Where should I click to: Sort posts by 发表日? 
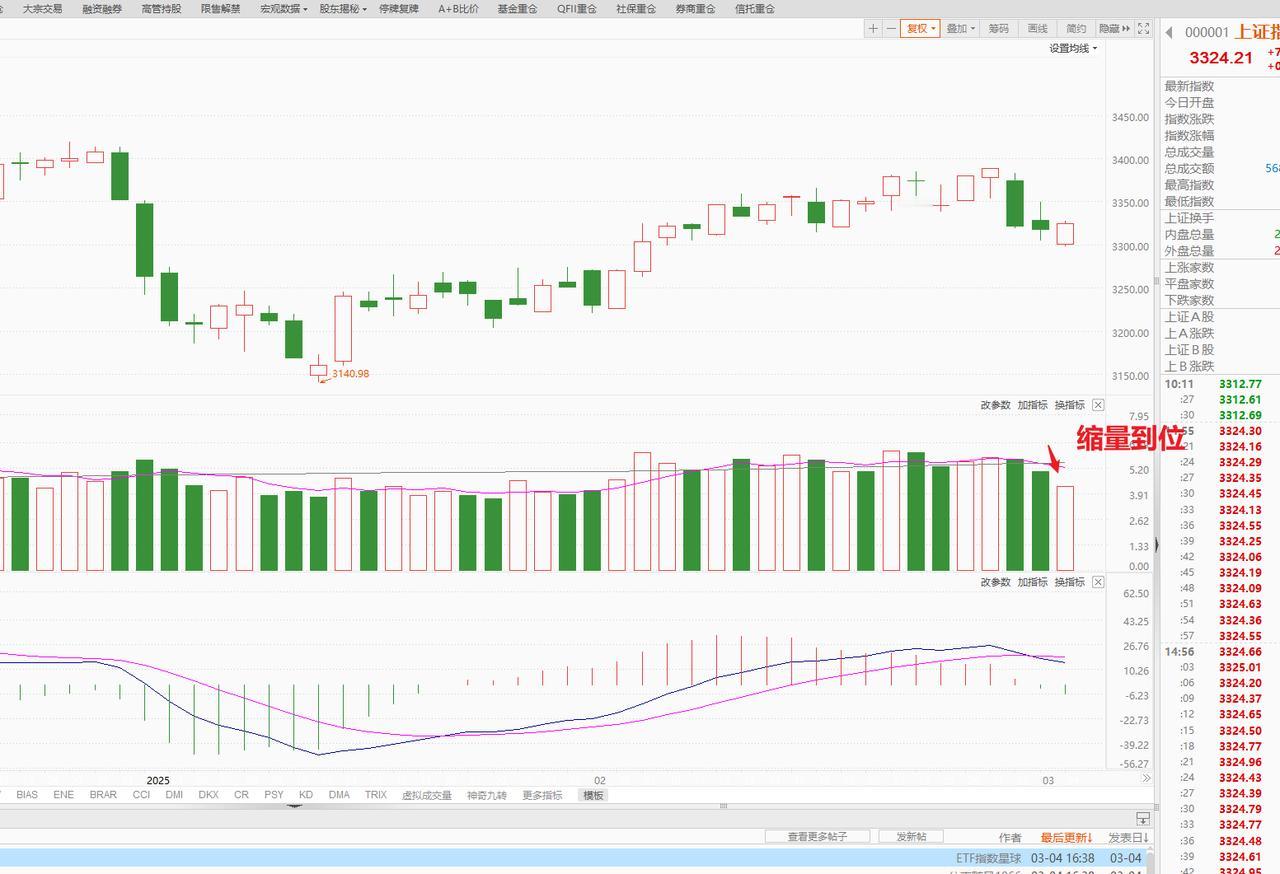[1129, 838]
